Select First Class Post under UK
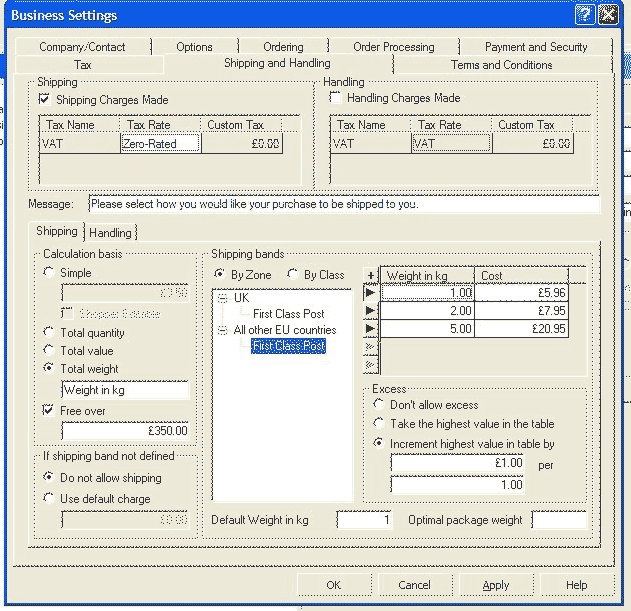 (x=288, y=314)
